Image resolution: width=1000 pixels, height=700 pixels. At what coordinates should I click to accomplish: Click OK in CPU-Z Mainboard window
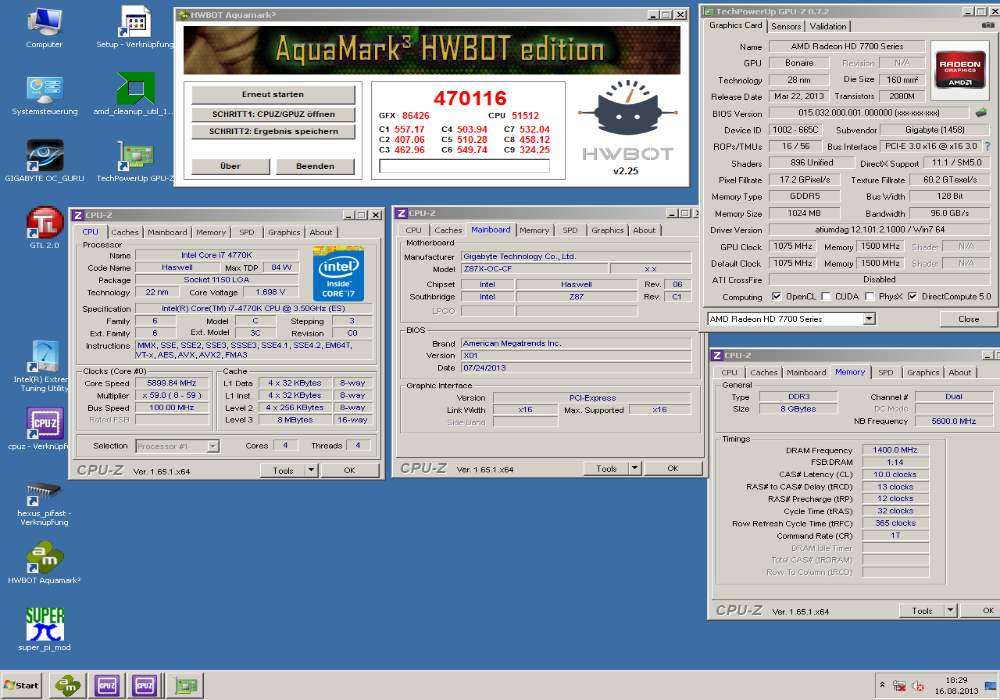[x=673, y=469]
